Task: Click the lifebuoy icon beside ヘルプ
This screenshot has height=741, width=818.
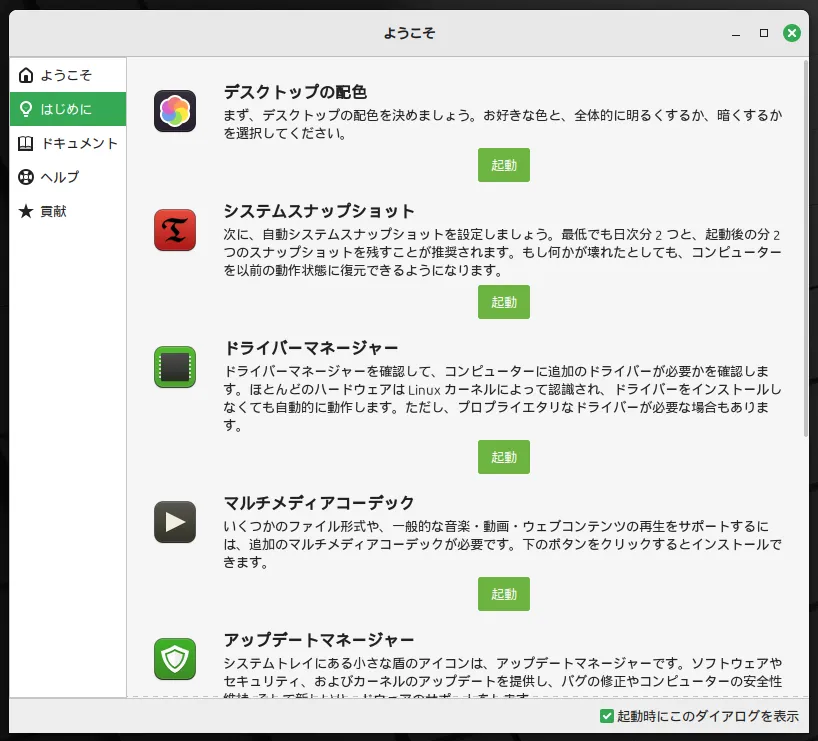Action: click(26, 177)
